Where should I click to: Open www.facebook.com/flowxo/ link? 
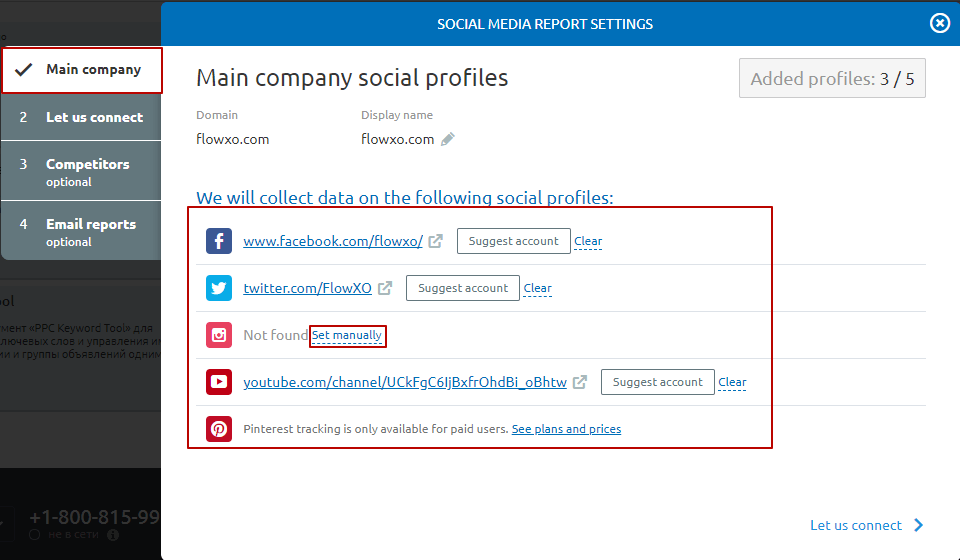pyautogui.click(x=333, y=241)
